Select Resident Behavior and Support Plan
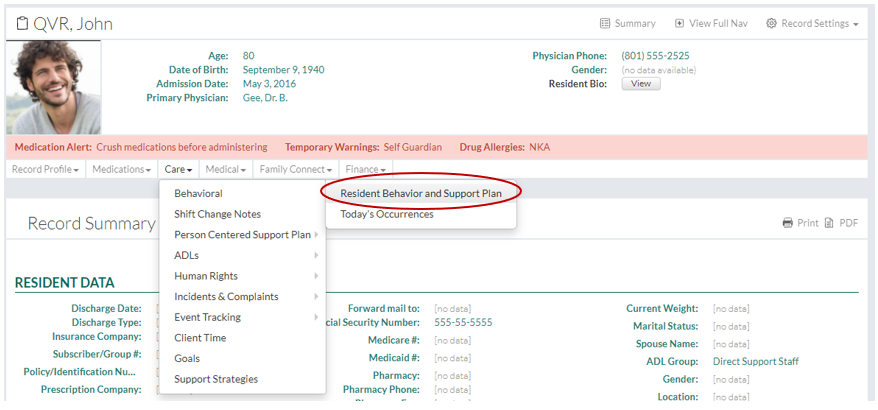 click(x=420, y=193)
